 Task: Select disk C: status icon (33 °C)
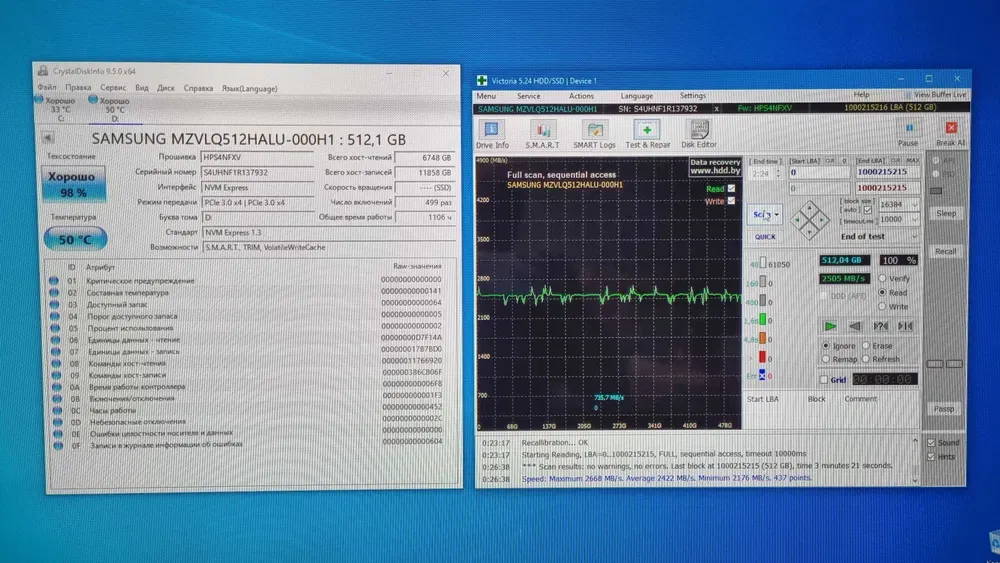pyautogui.click(x=39, y=99)
